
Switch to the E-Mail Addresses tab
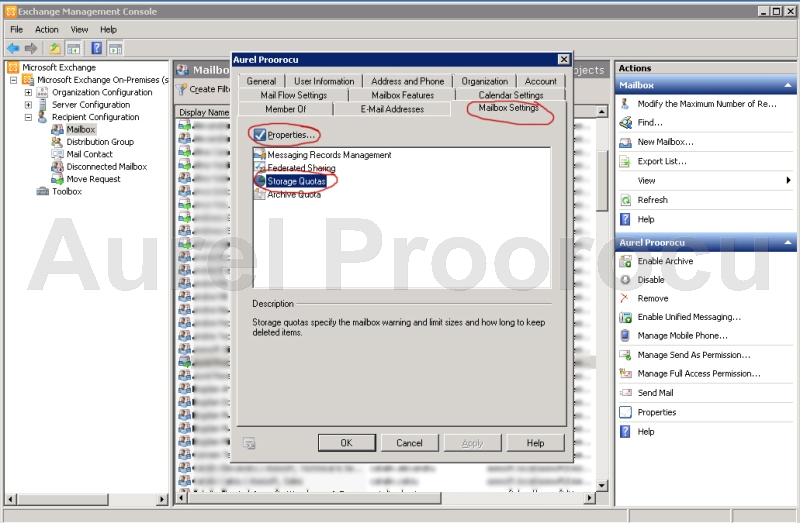(x=392, y=109)
